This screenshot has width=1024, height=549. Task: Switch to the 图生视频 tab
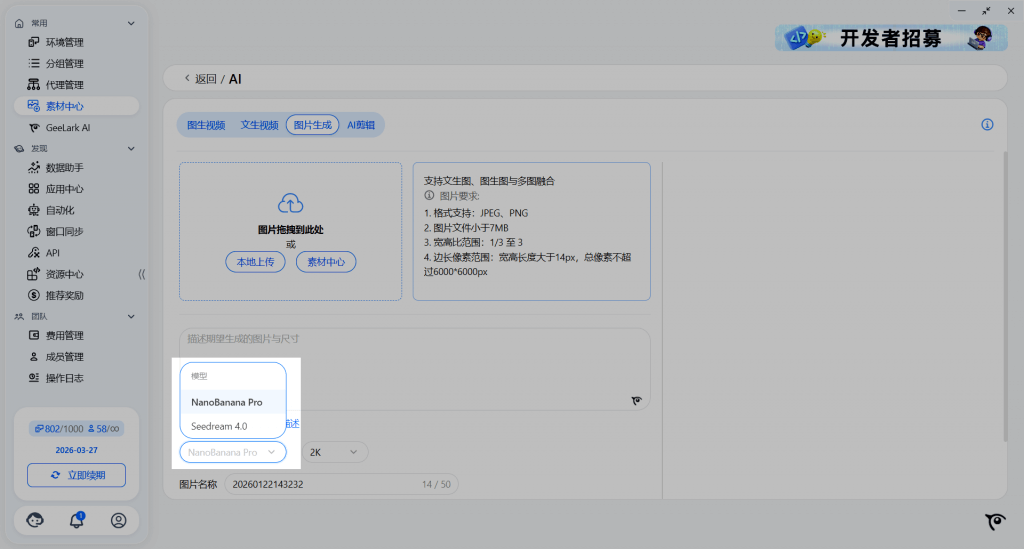(x=206, y=125)
